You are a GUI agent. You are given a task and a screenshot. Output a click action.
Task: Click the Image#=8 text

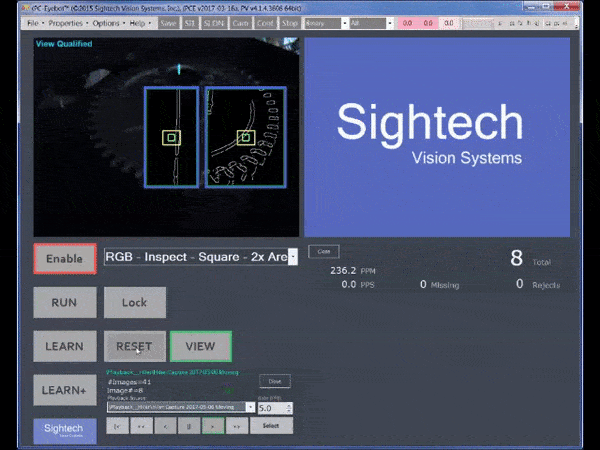coord(125,390)
